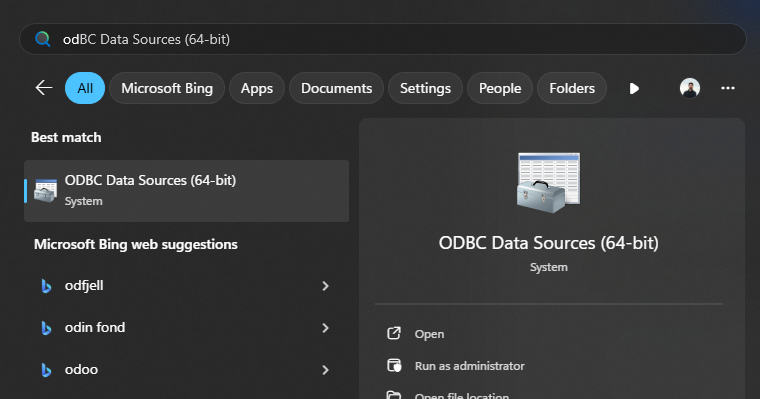Click the Open action icon
The image size is (760, 399).
(394, 333)
